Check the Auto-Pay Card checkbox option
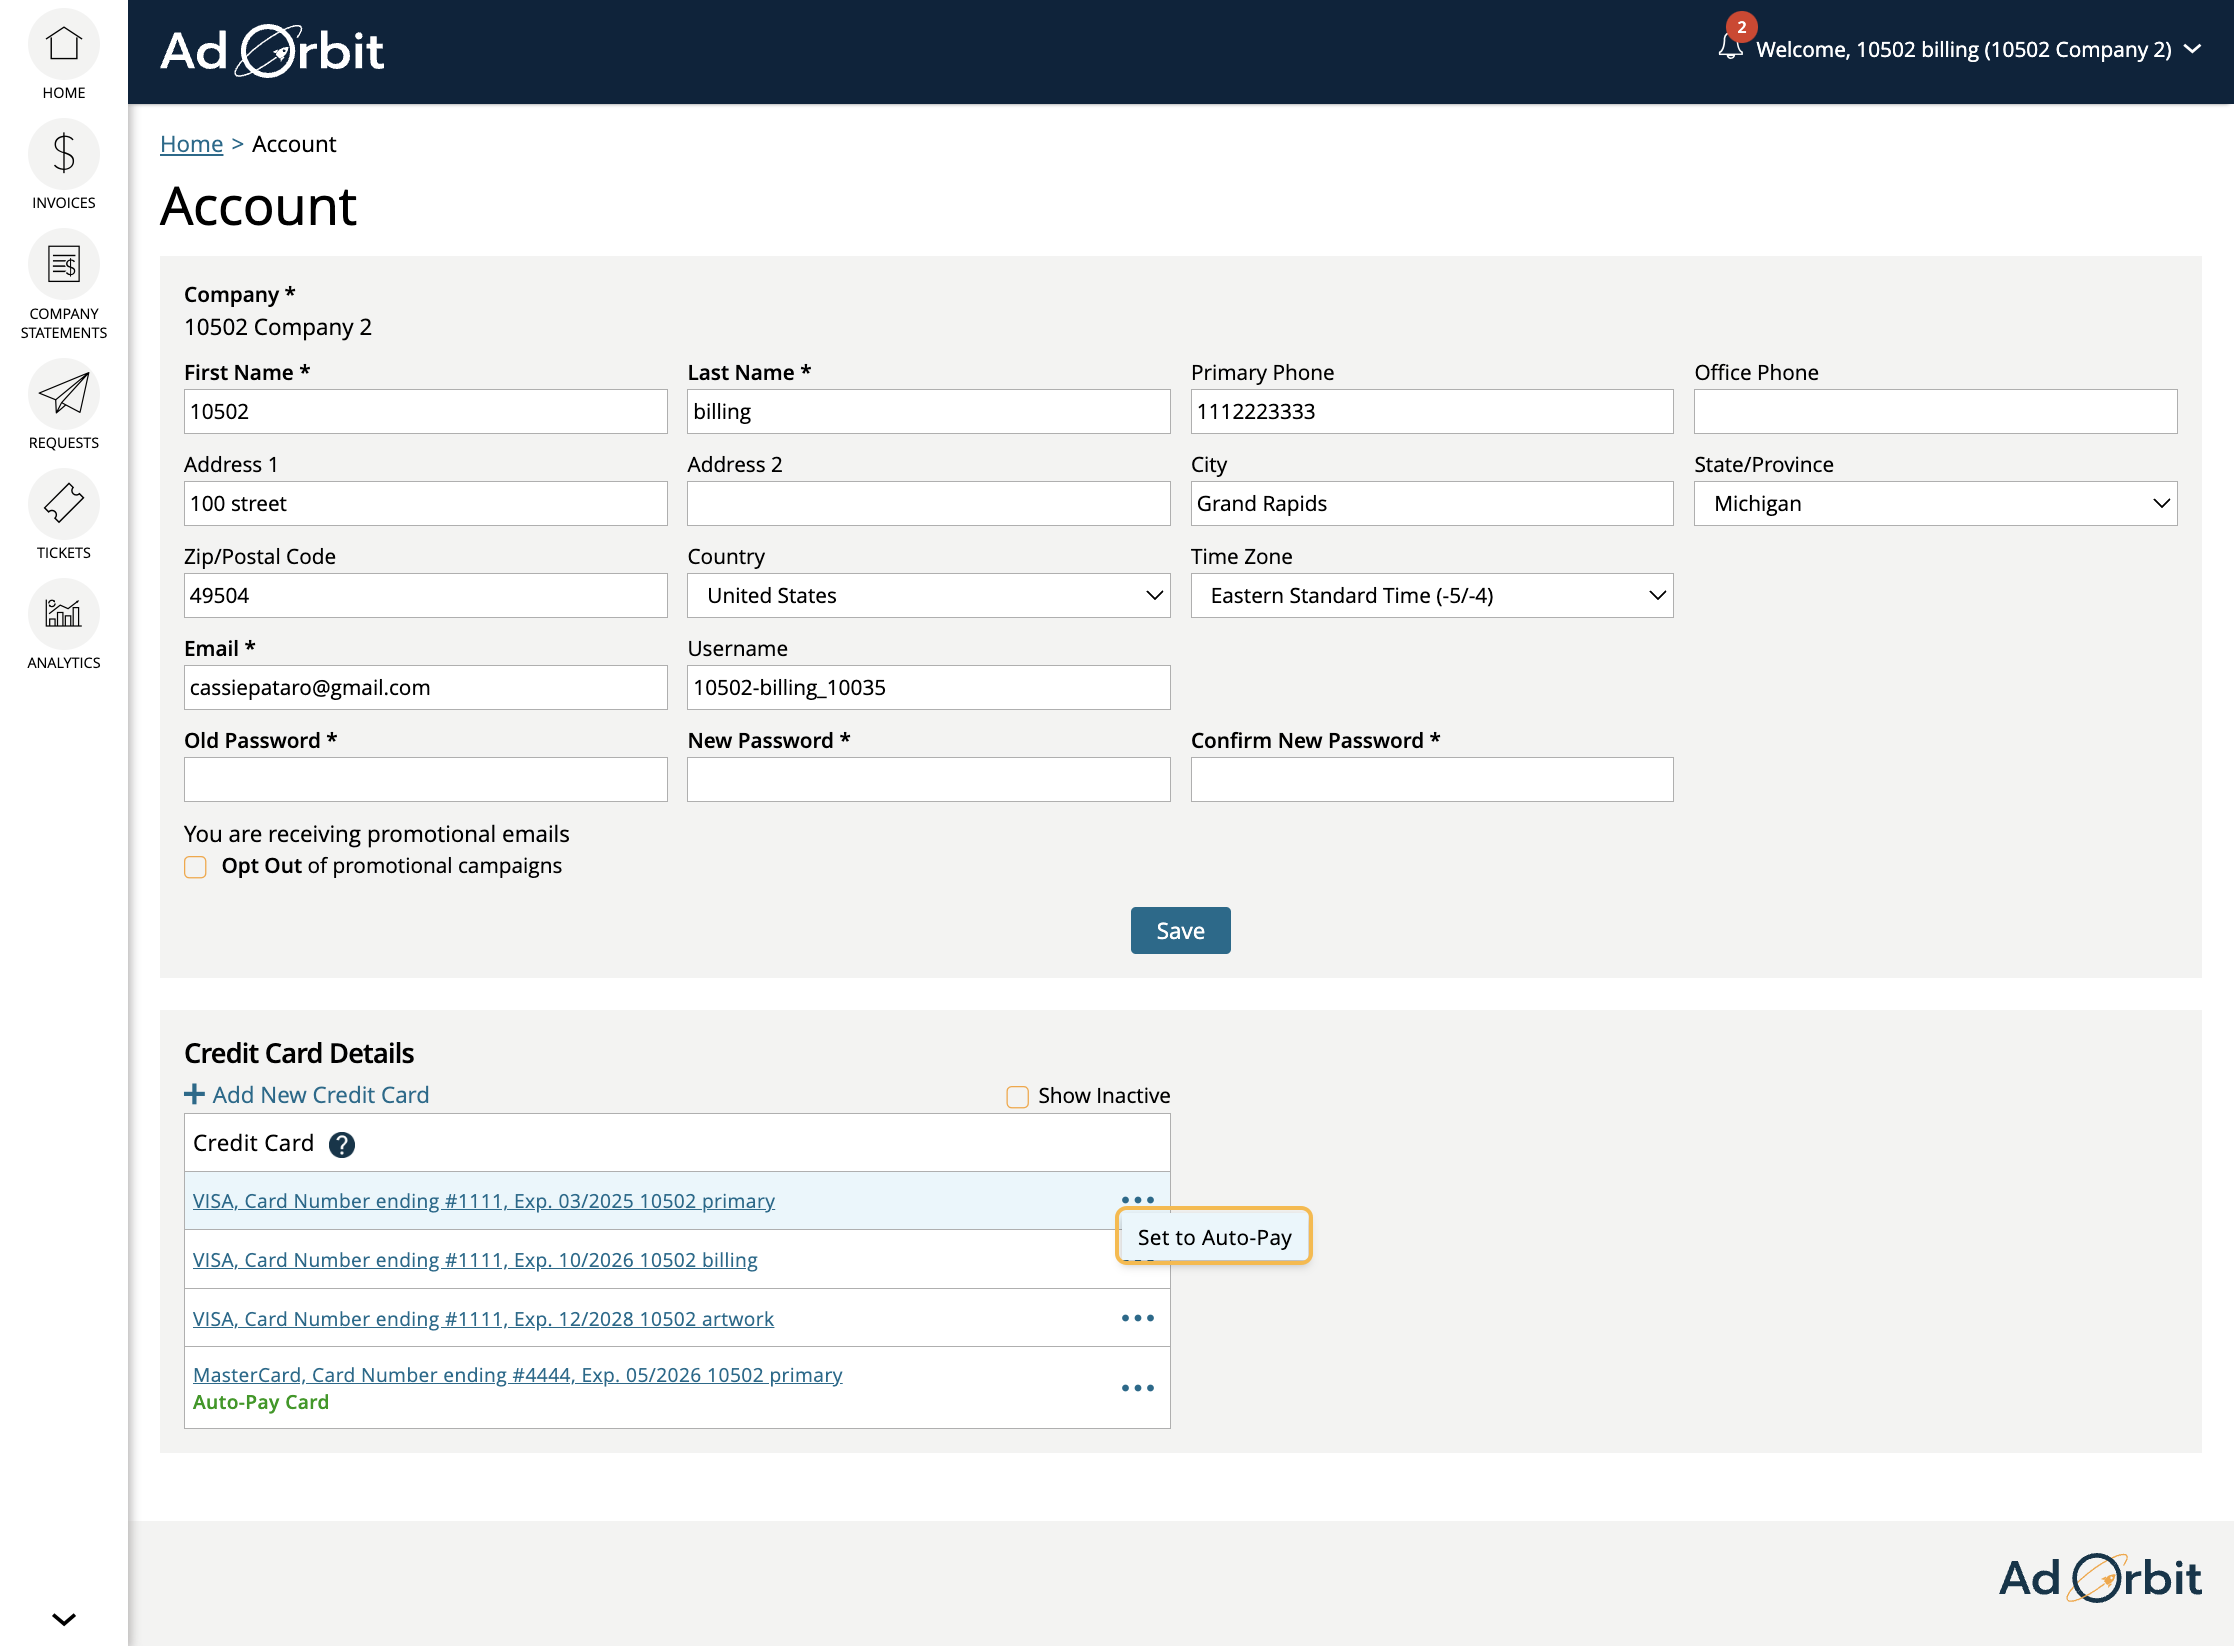 tap(1214, 1237)
